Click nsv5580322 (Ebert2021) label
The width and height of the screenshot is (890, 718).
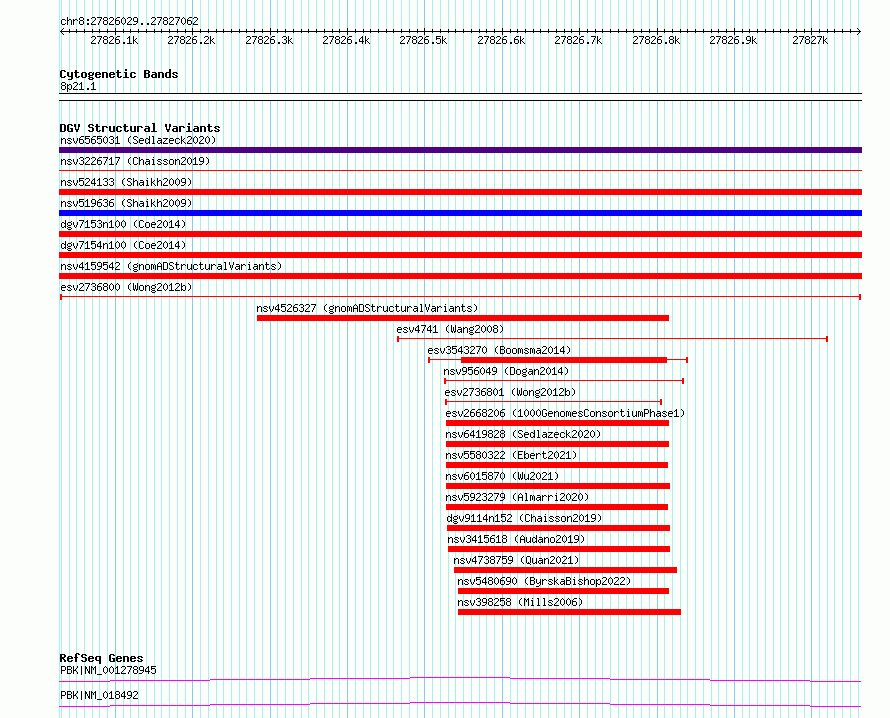[511, 455]
